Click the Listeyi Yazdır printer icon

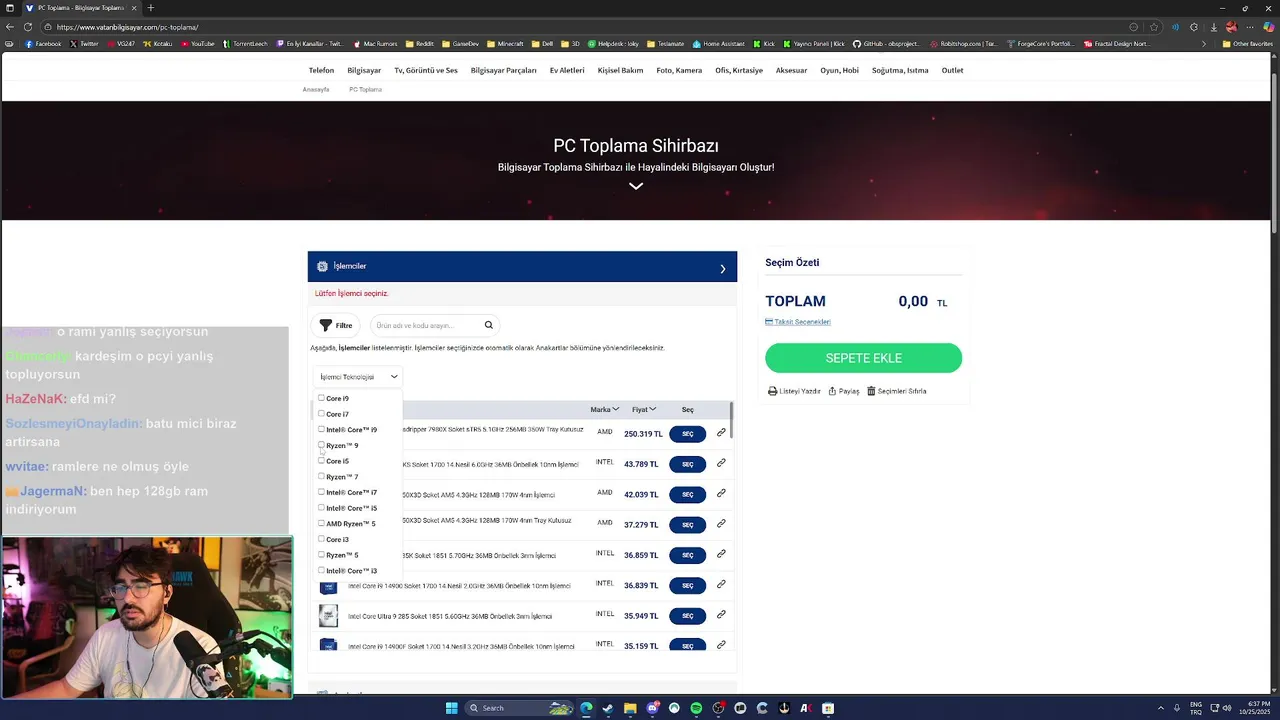pos(772,391)
